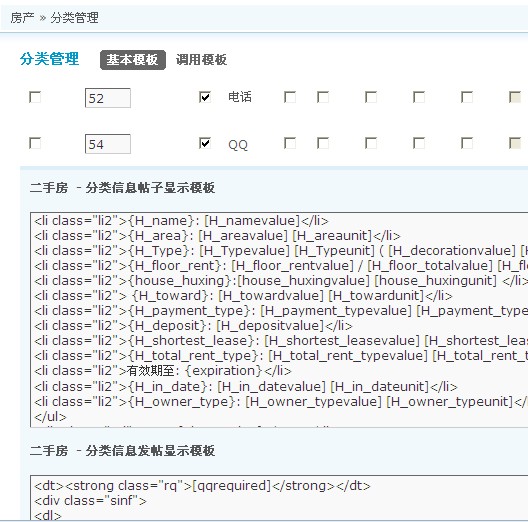
Task: Switch to the 调用模板 tab
Action: (x=201, y=60)
